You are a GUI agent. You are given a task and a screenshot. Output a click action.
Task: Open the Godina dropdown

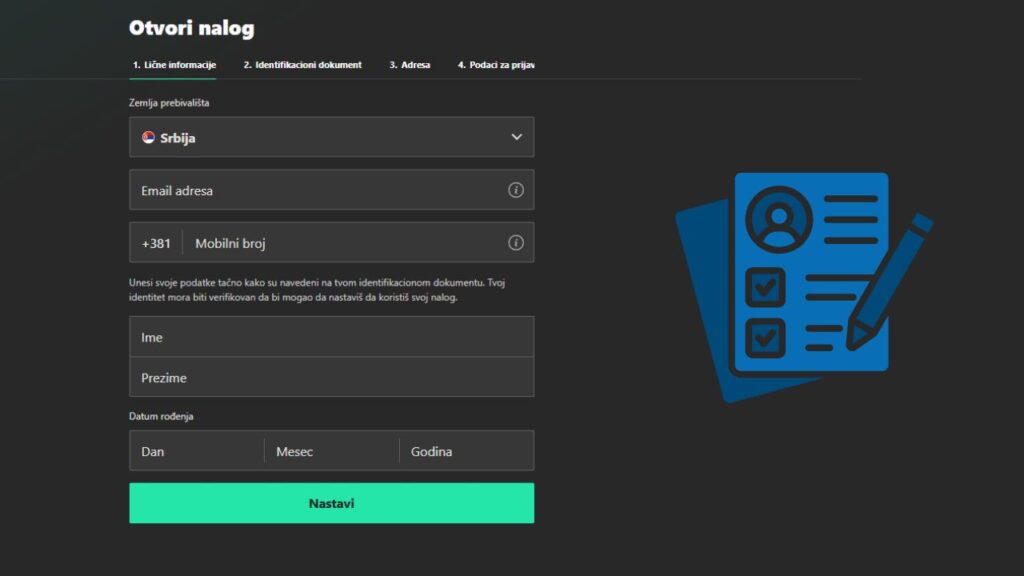[465, 450]
